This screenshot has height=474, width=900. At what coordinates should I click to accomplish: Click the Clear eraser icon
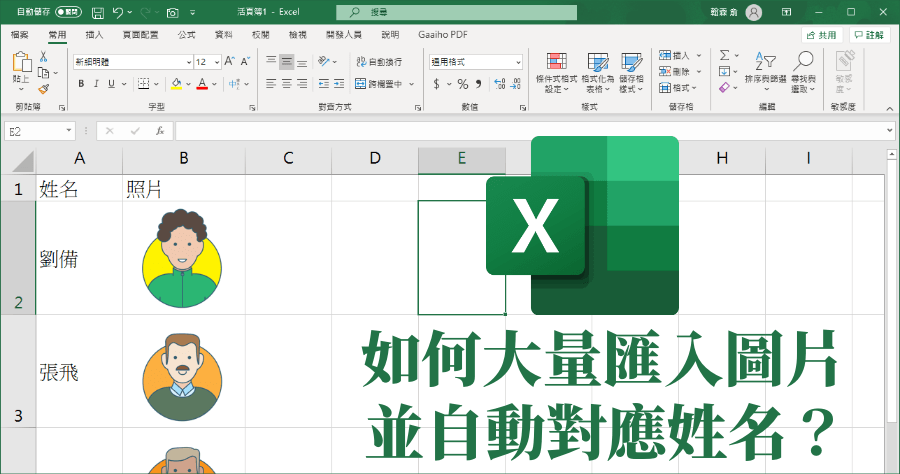(x=724, y=87)
